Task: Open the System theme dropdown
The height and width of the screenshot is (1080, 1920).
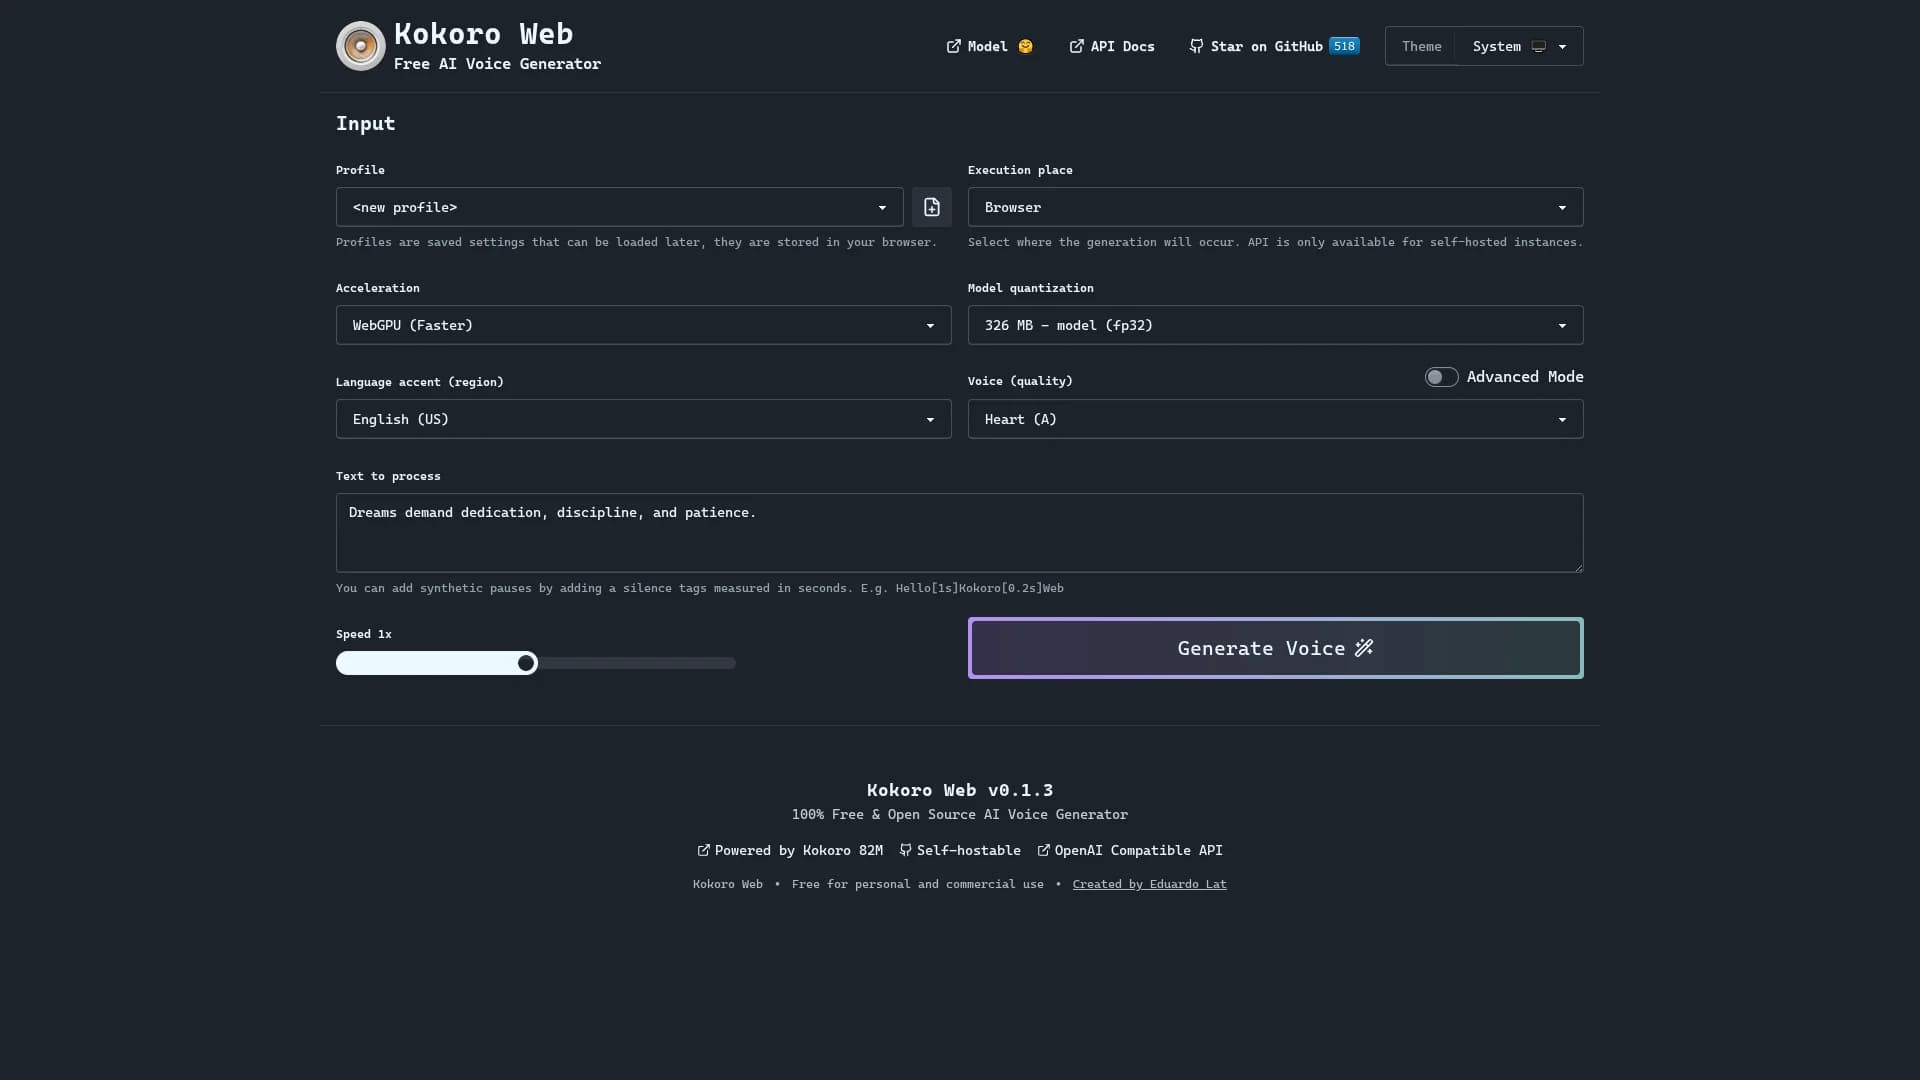Action: pos(1519,46)
